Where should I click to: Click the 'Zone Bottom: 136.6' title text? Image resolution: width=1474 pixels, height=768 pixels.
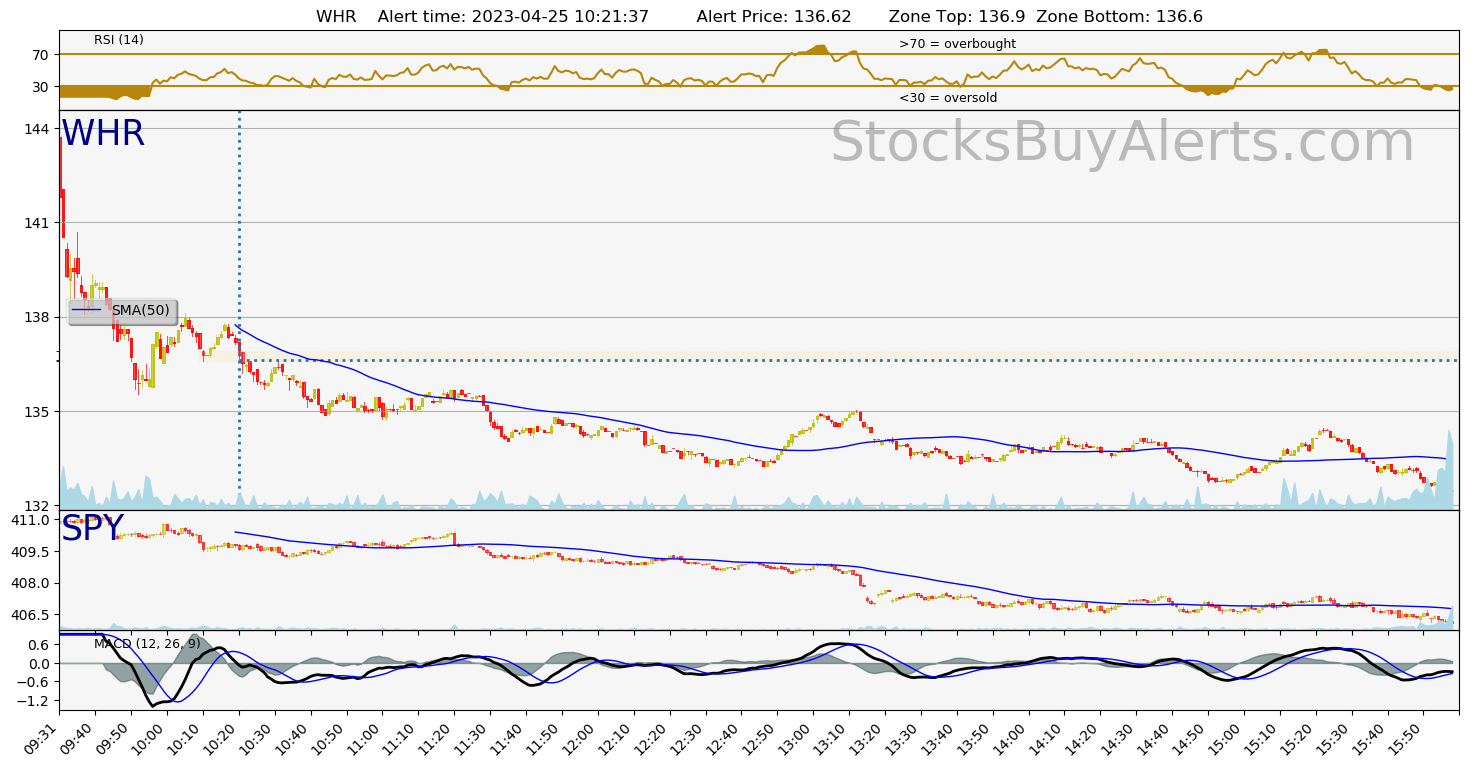coord(1120,17)
